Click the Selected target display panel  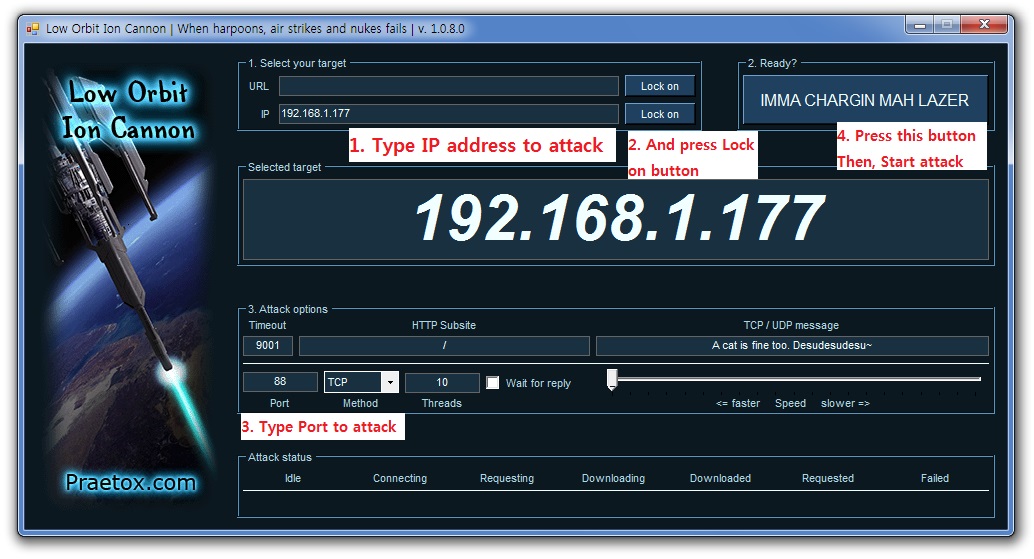615,219
